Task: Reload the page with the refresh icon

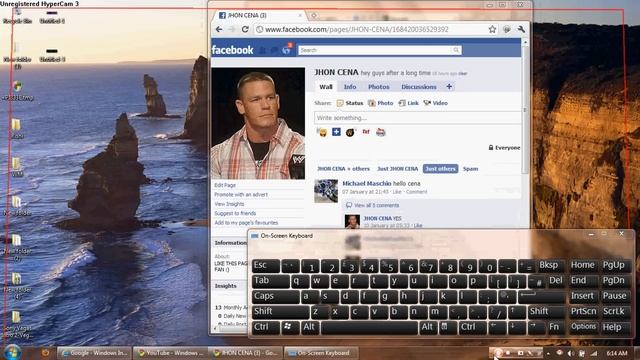Action: (245, 29)
